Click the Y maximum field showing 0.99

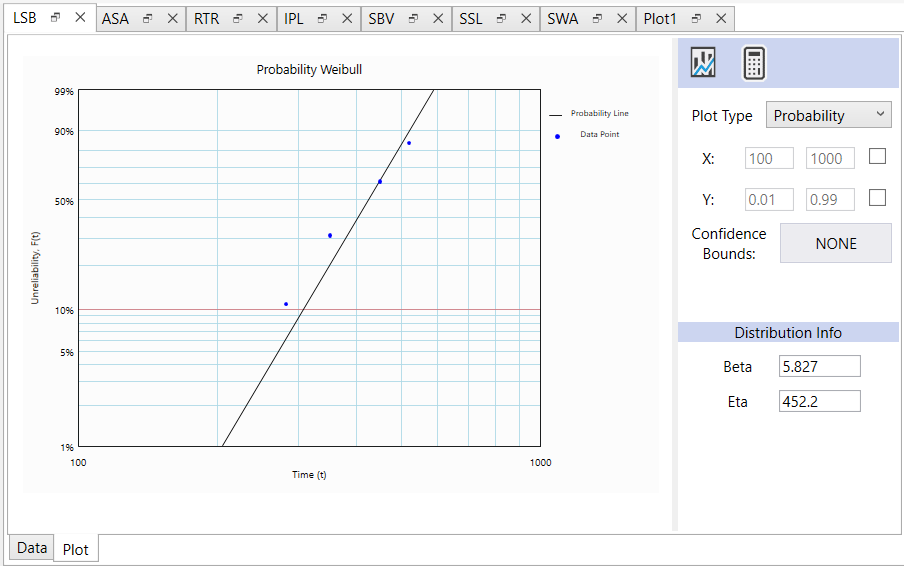(830, 199)
